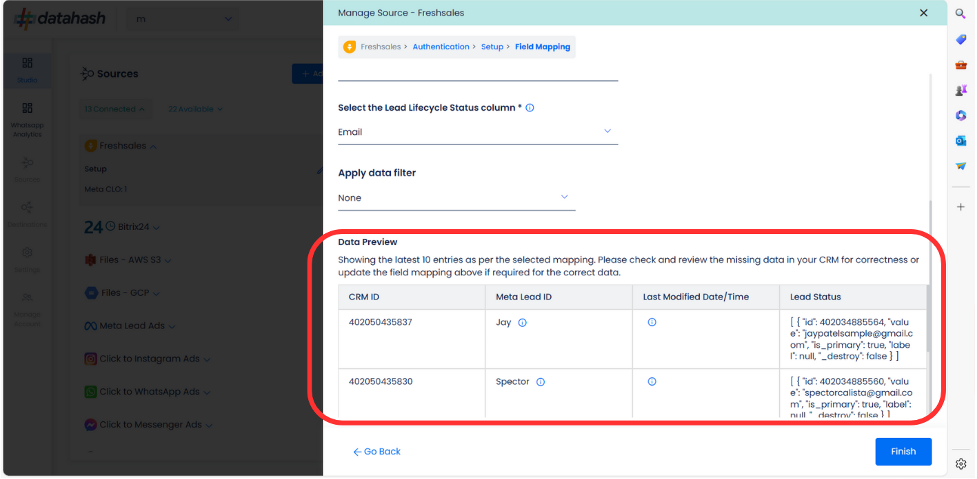Click Last Modified Date/Time column header

point(706,297)
